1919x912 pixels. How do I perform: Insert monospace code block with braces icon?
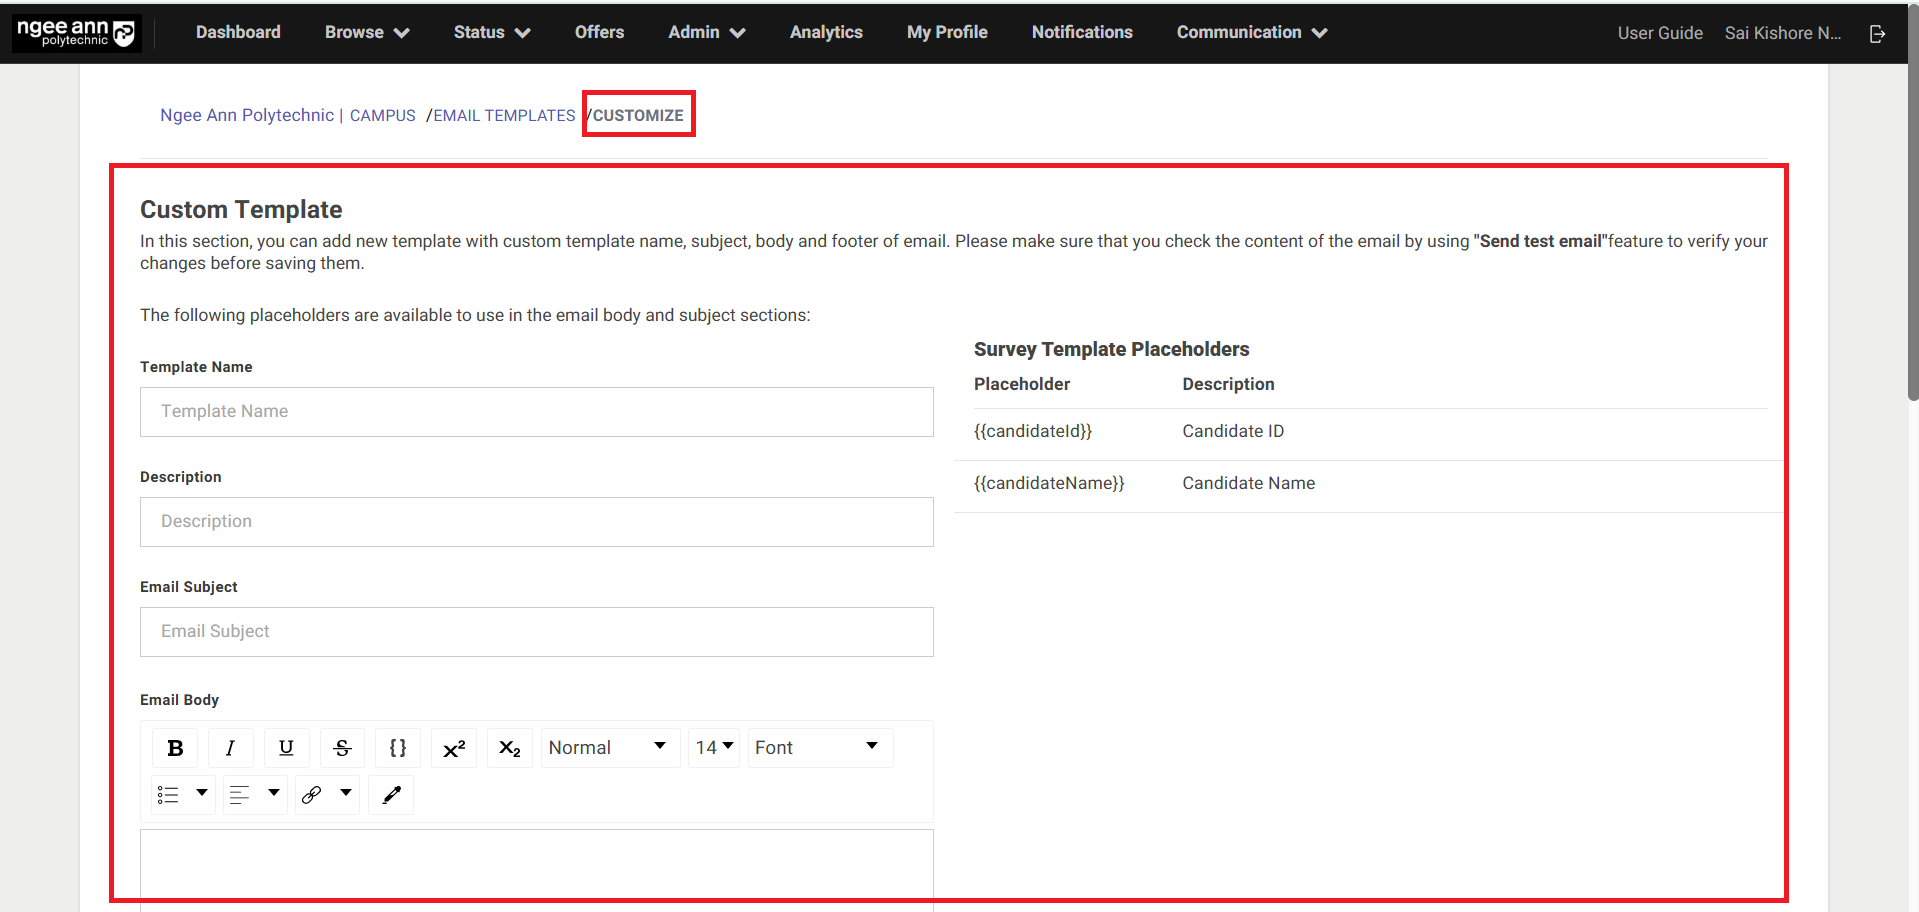[x=398, y=748]
